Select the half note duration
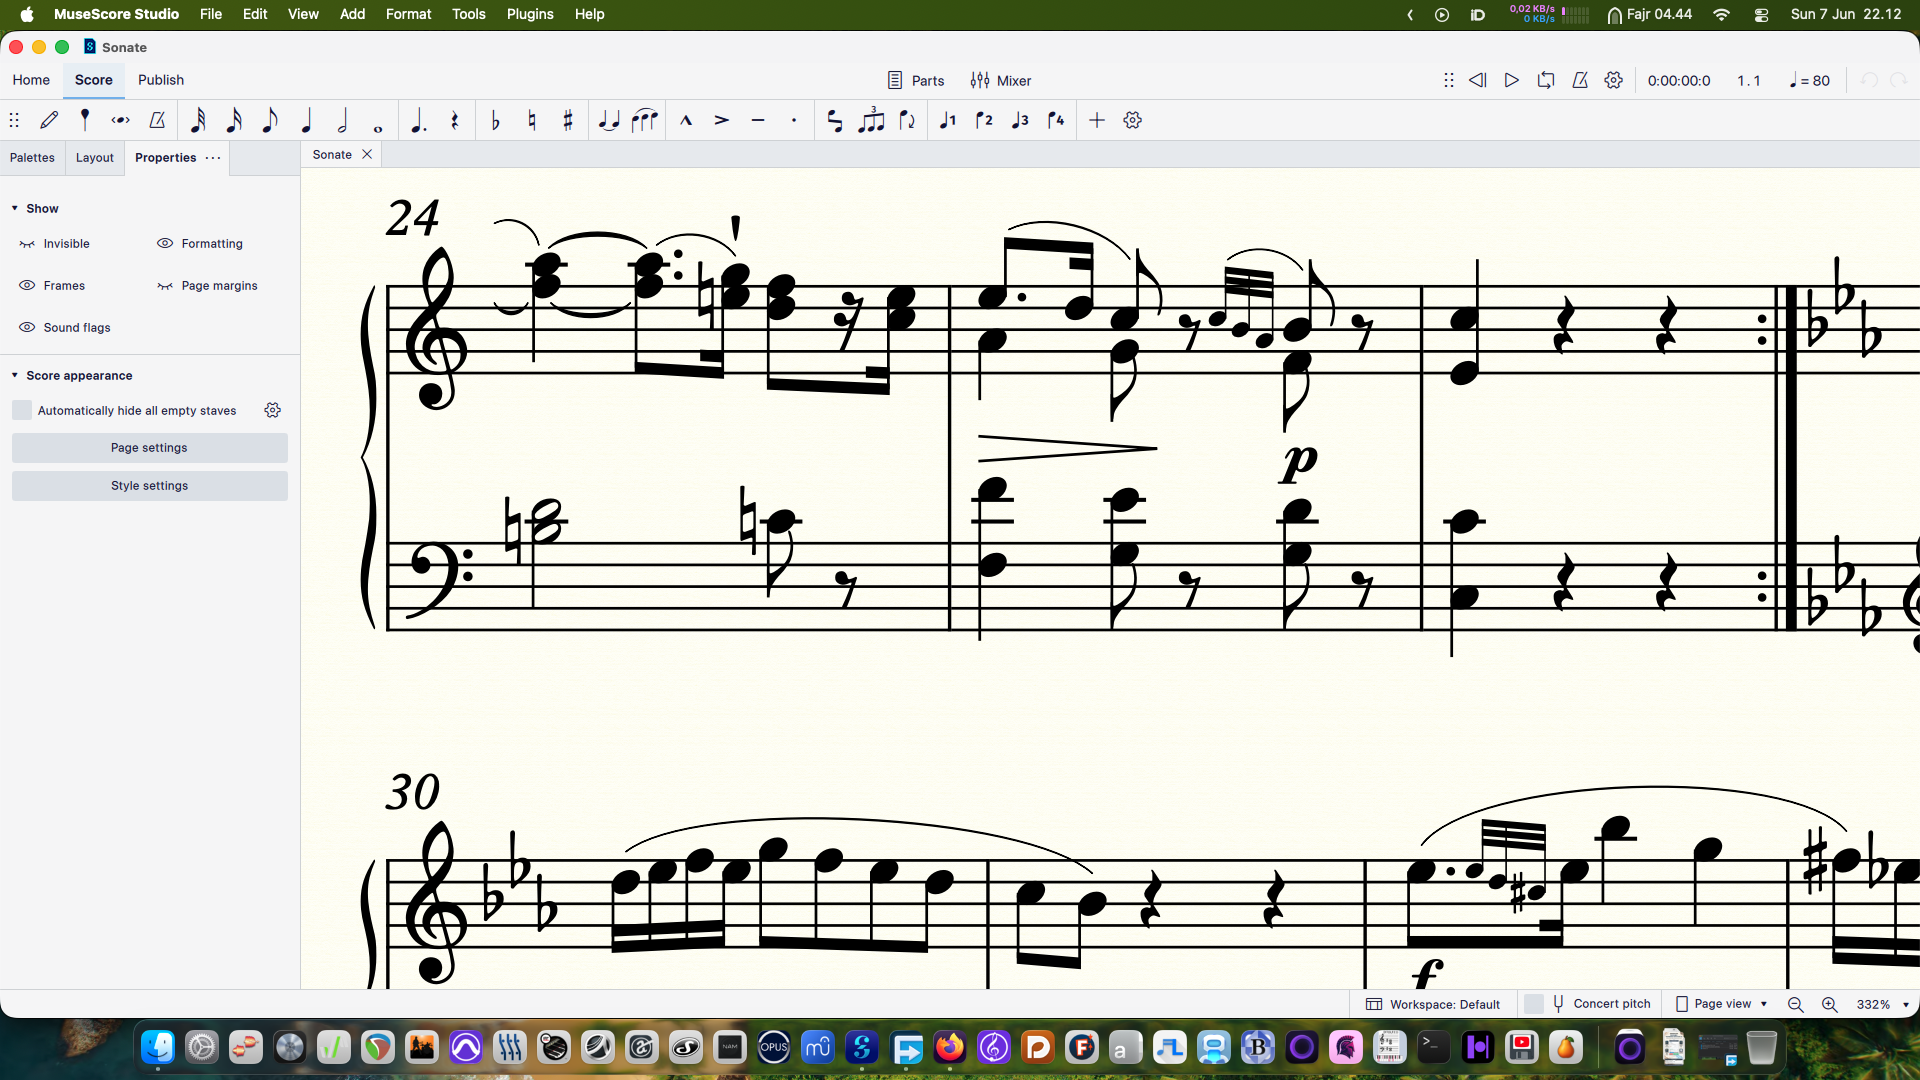1920x1080 pixels. click(342, 120)
